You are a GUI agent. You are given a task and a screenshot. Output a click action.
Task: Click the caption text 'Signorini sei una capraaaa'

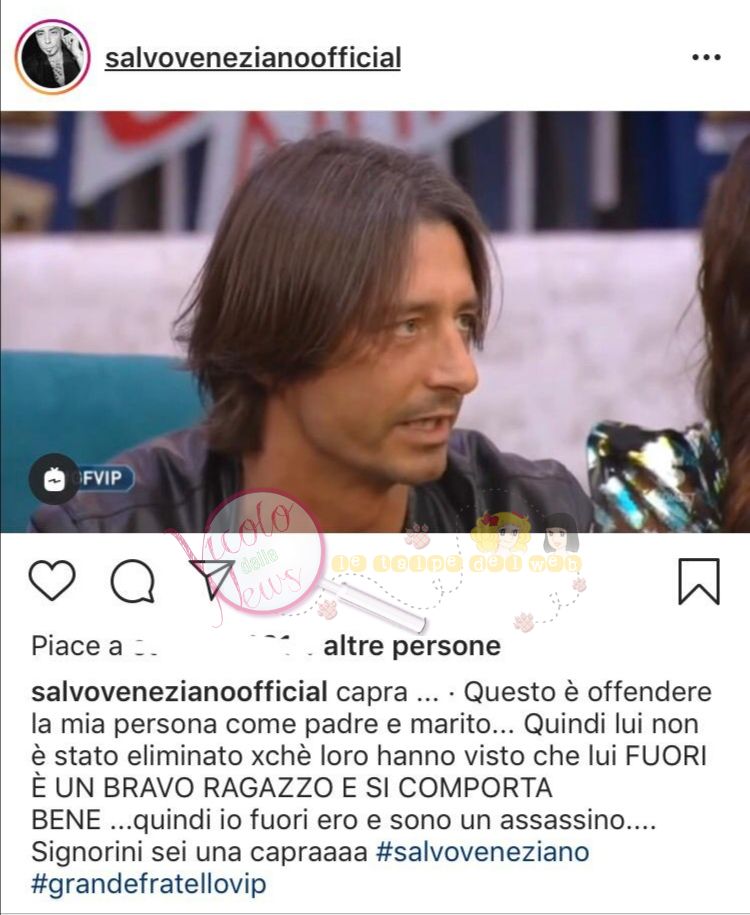point(199,852)
